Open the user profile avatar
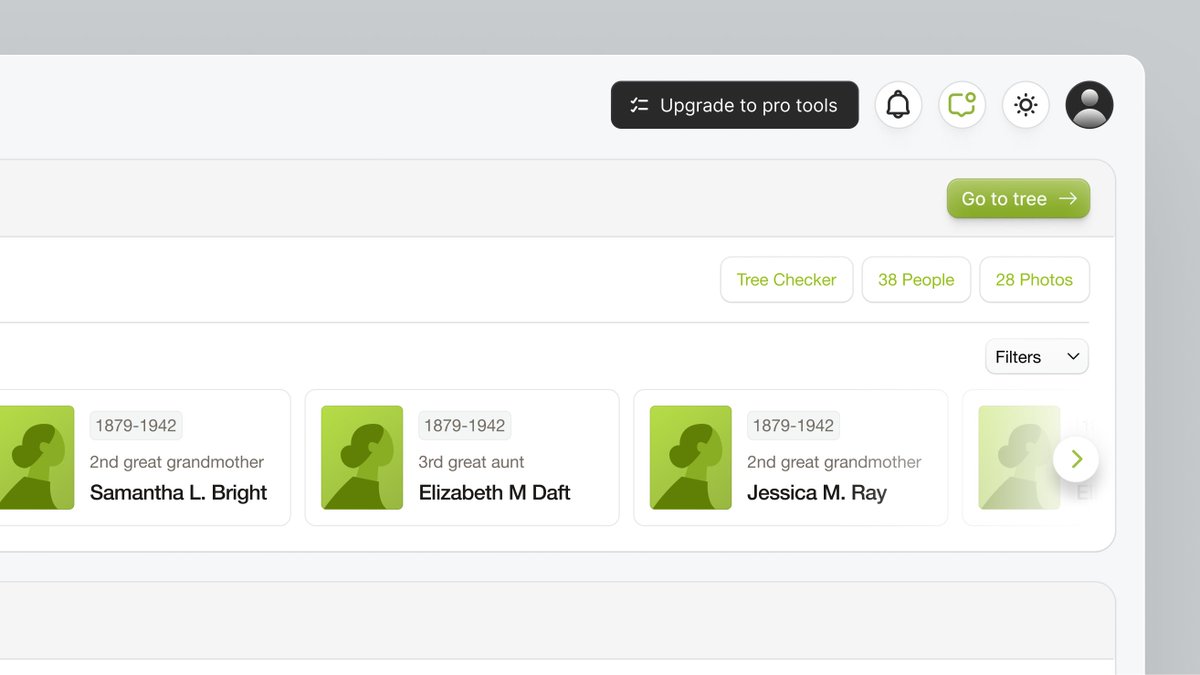 [1089, 105]
